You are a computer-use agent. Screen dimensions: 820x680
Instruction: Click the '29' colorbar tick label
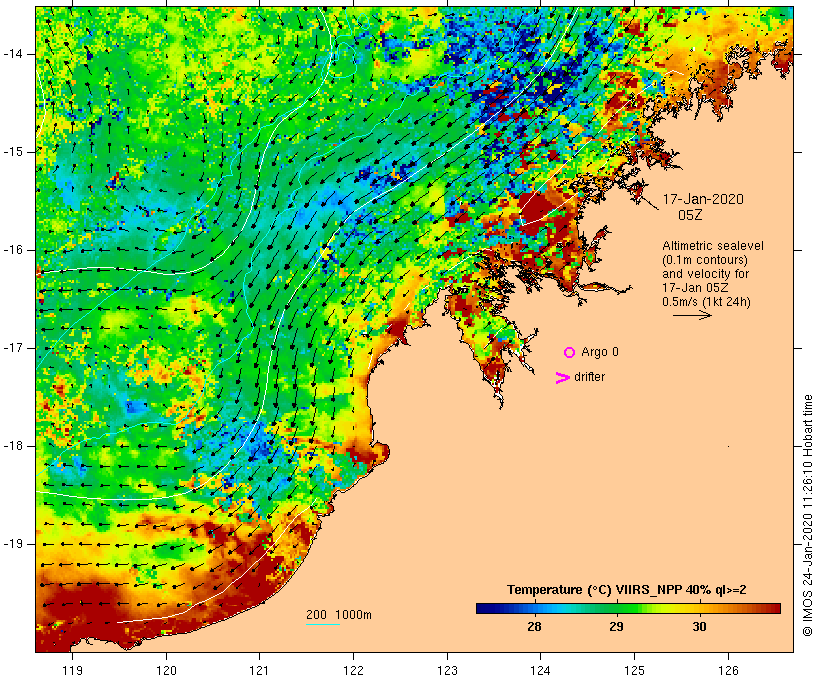click(x=617, y=626)
